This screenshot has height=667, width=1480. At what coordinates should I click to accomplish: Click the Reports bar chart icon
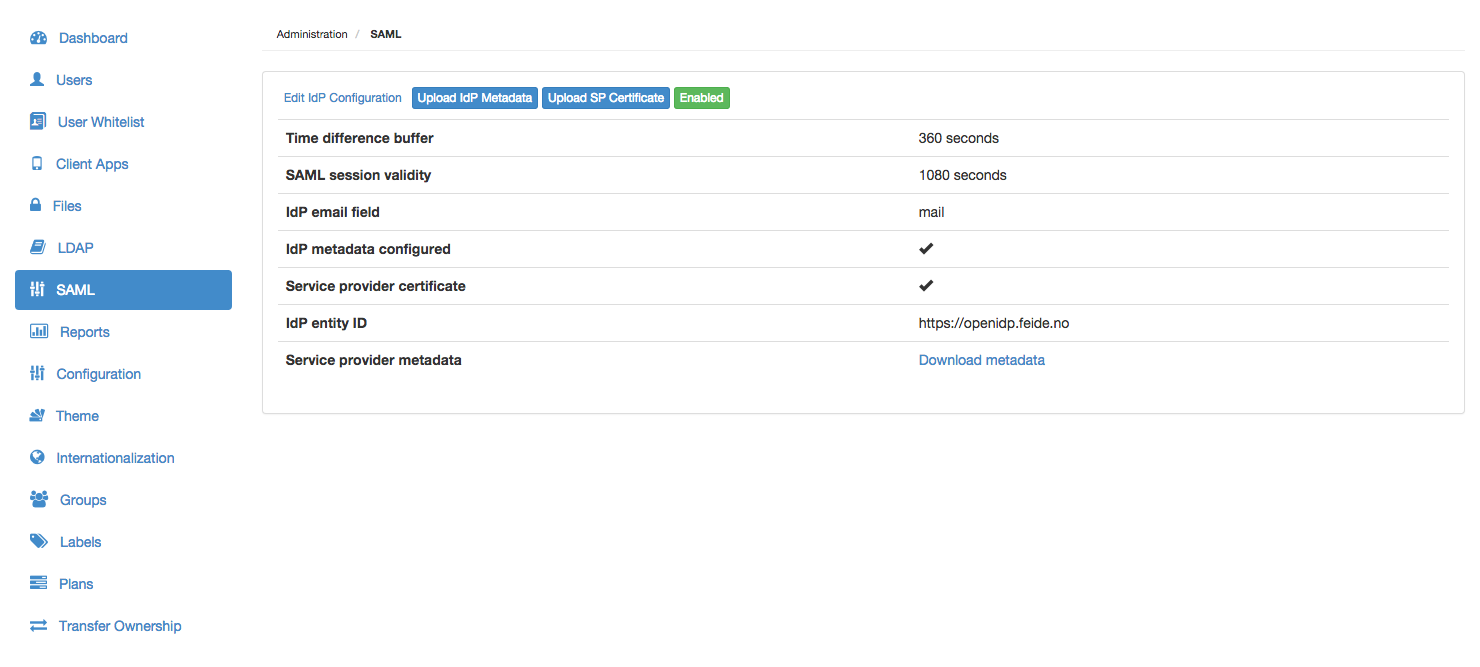[x=39, y=332]
